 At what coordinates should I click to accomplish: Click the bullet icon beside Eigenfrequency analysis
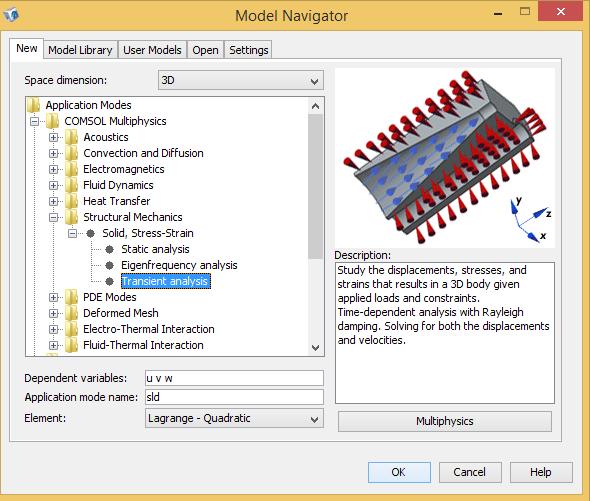pyautogui.click(x=109, y=265)
